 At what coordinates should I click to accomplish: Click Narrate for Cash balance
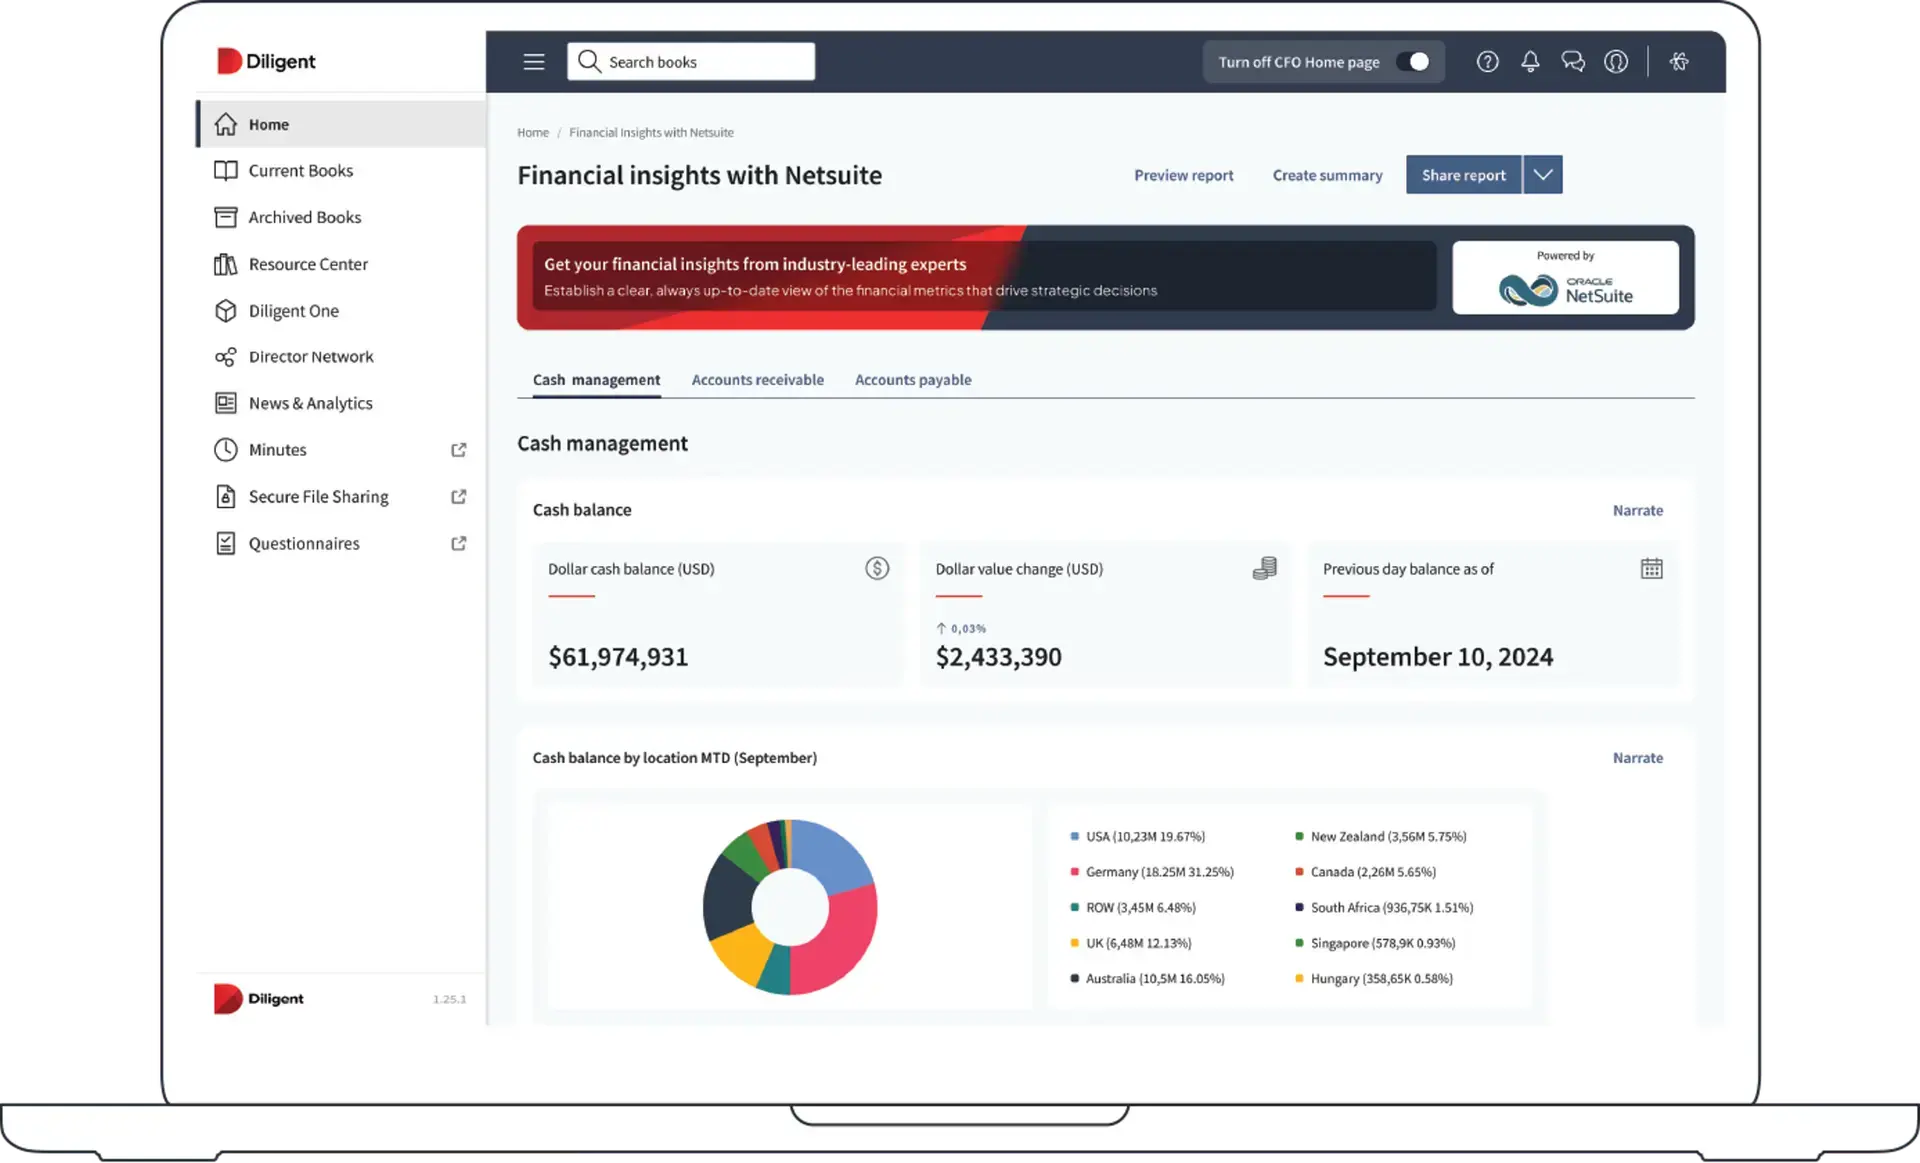[1637, 510]
